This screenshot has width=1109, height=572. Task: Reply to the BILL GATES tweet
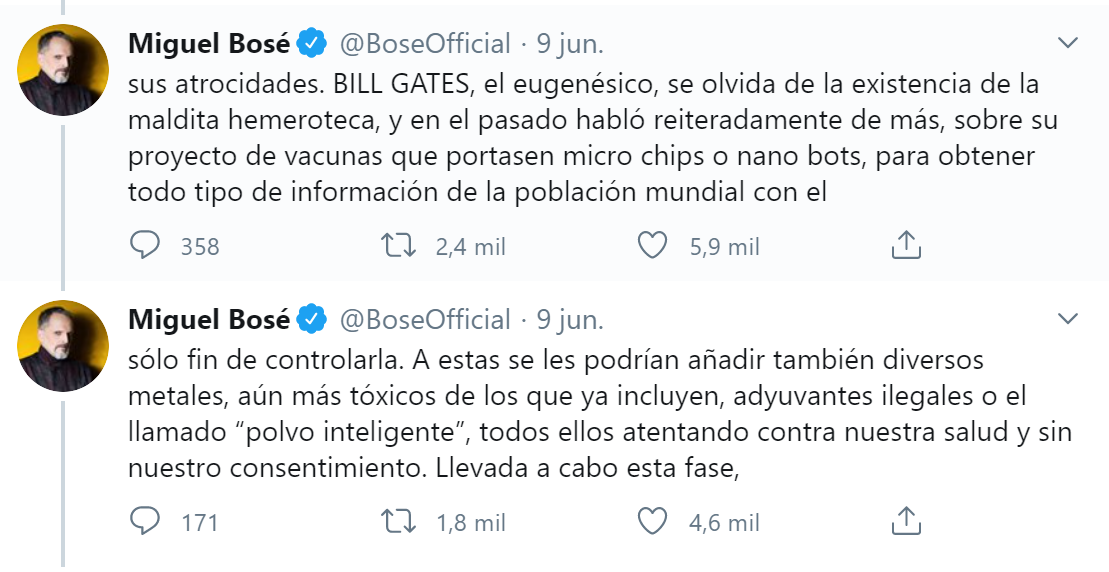click(146, 246)
